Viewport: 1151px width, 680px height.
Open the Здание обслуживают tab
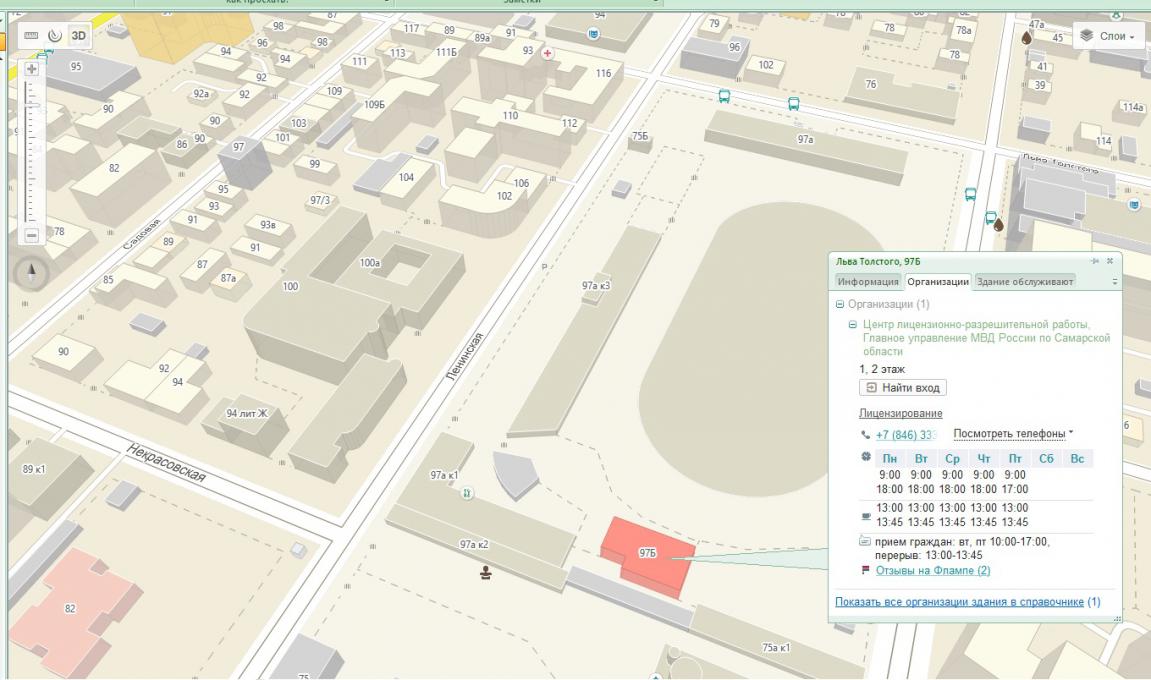point(1024,282)
